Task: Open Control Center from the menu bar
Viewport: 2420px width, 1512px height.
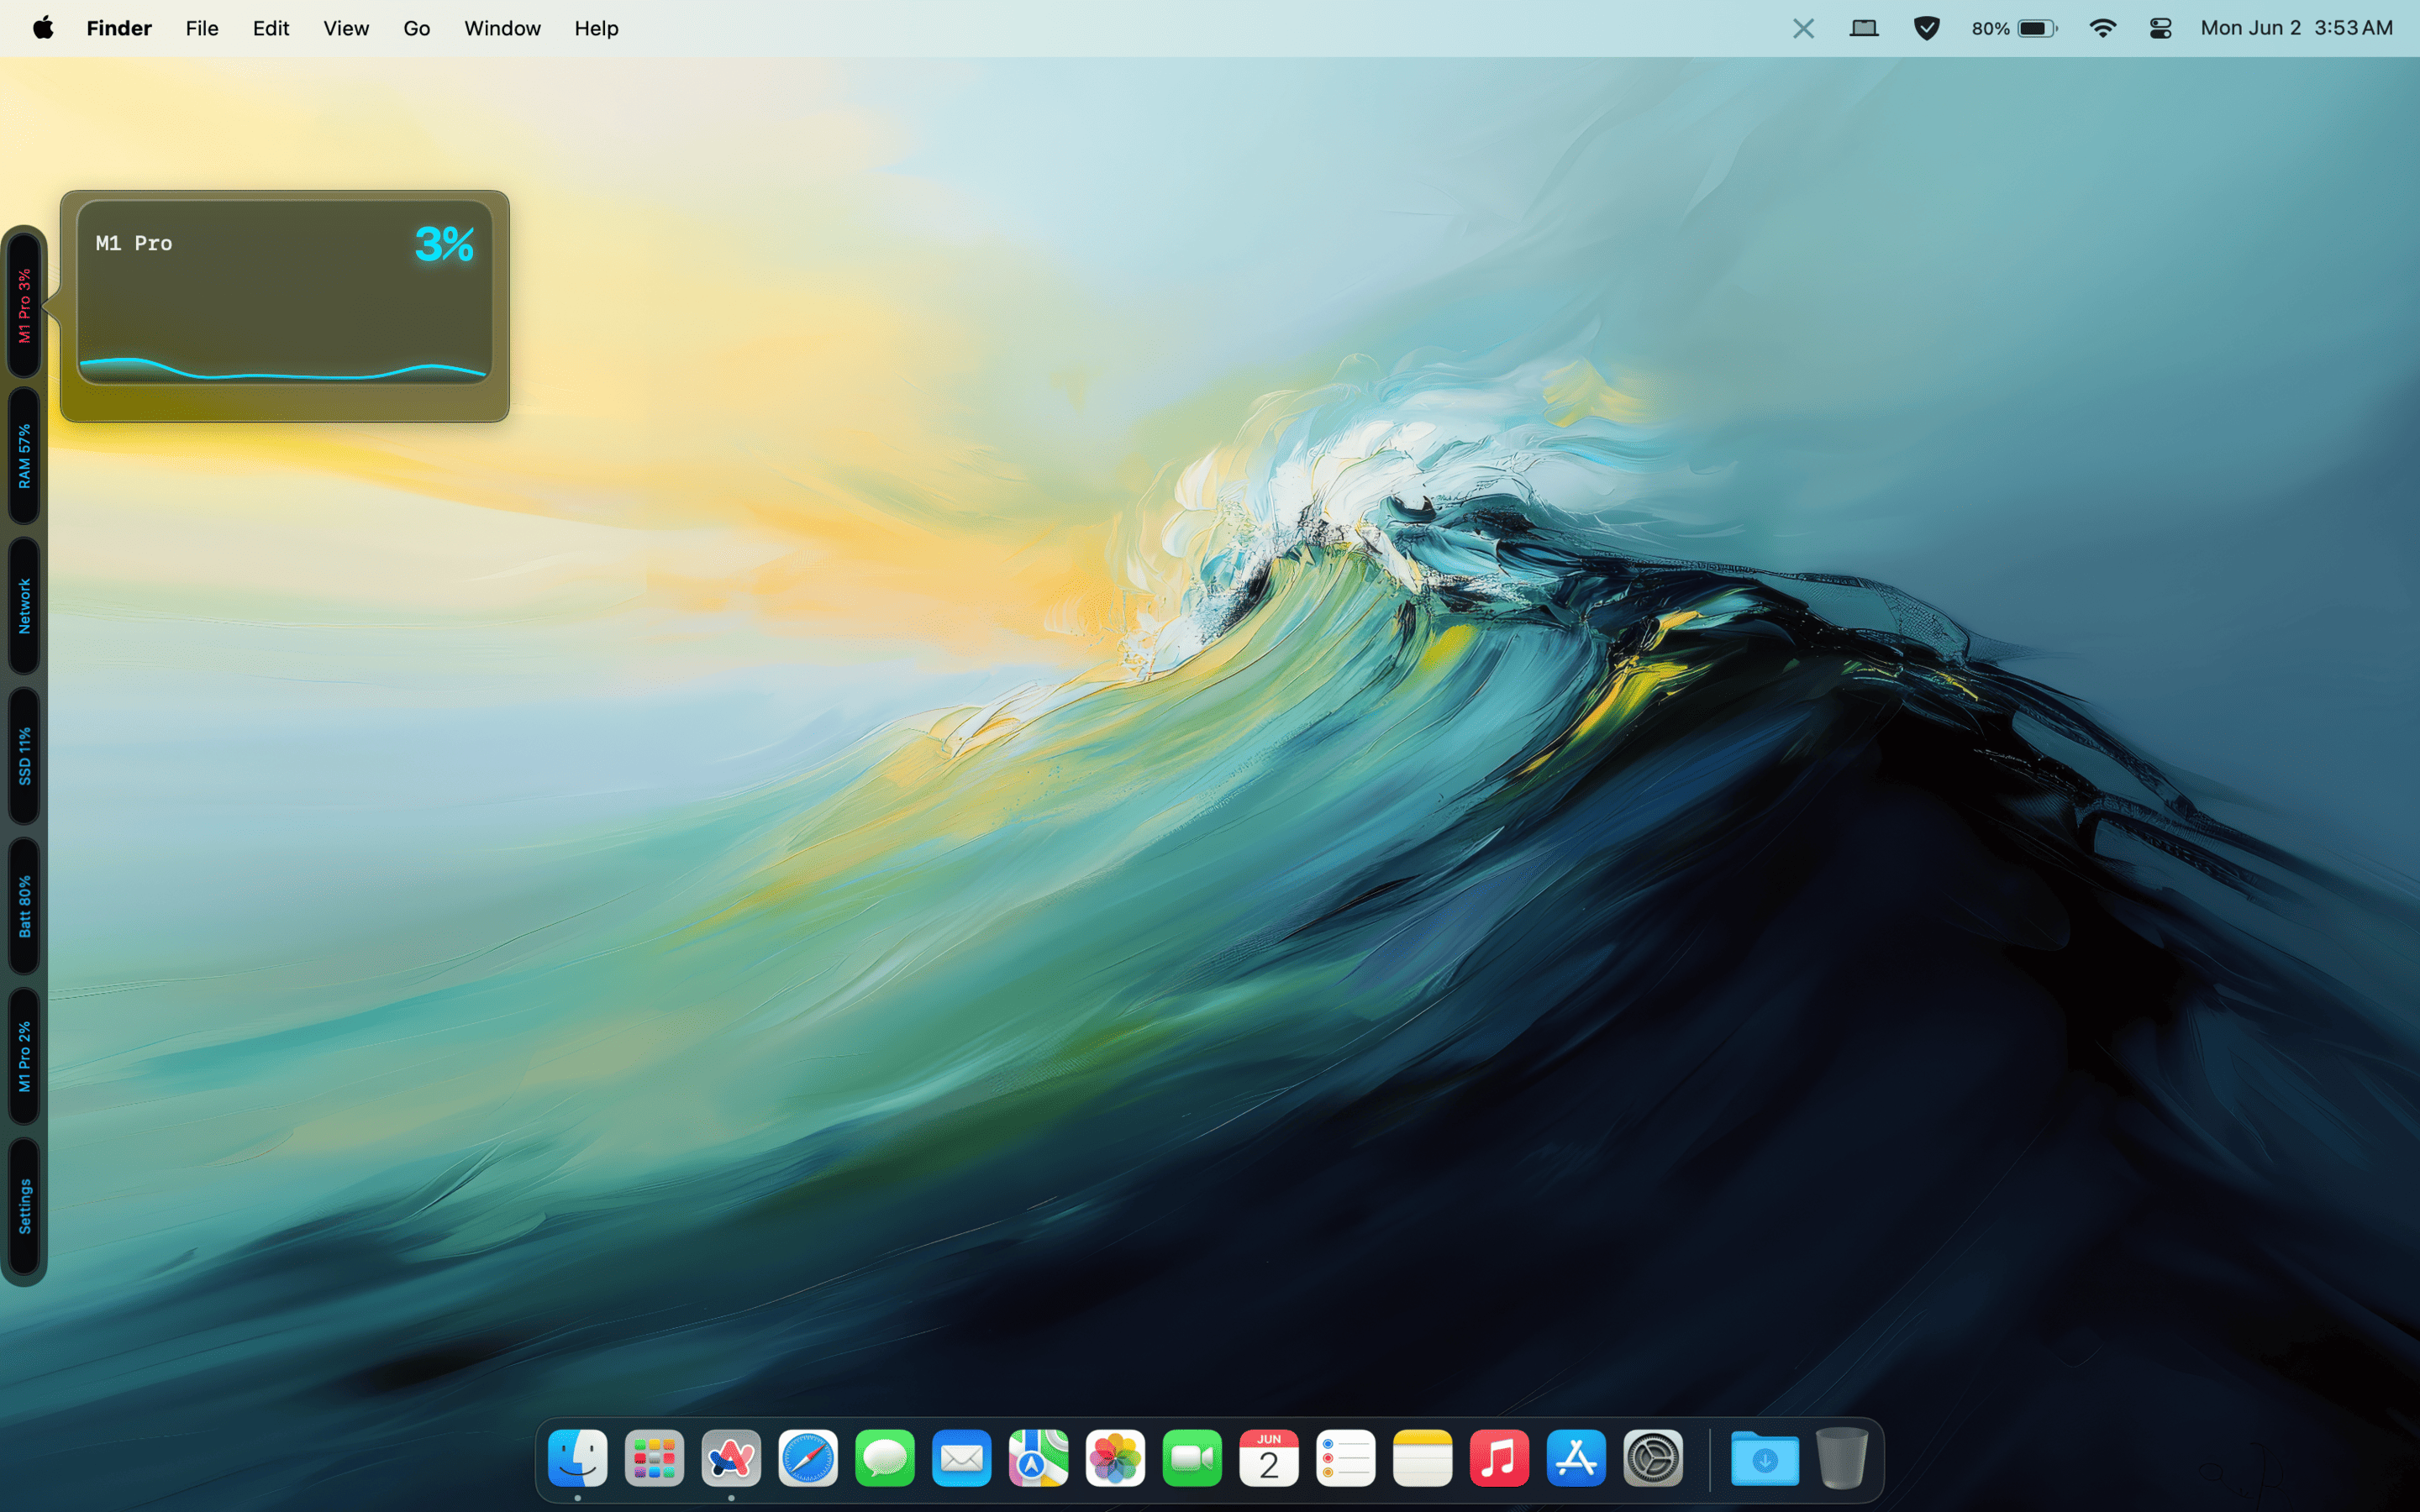Action: 2160,28
